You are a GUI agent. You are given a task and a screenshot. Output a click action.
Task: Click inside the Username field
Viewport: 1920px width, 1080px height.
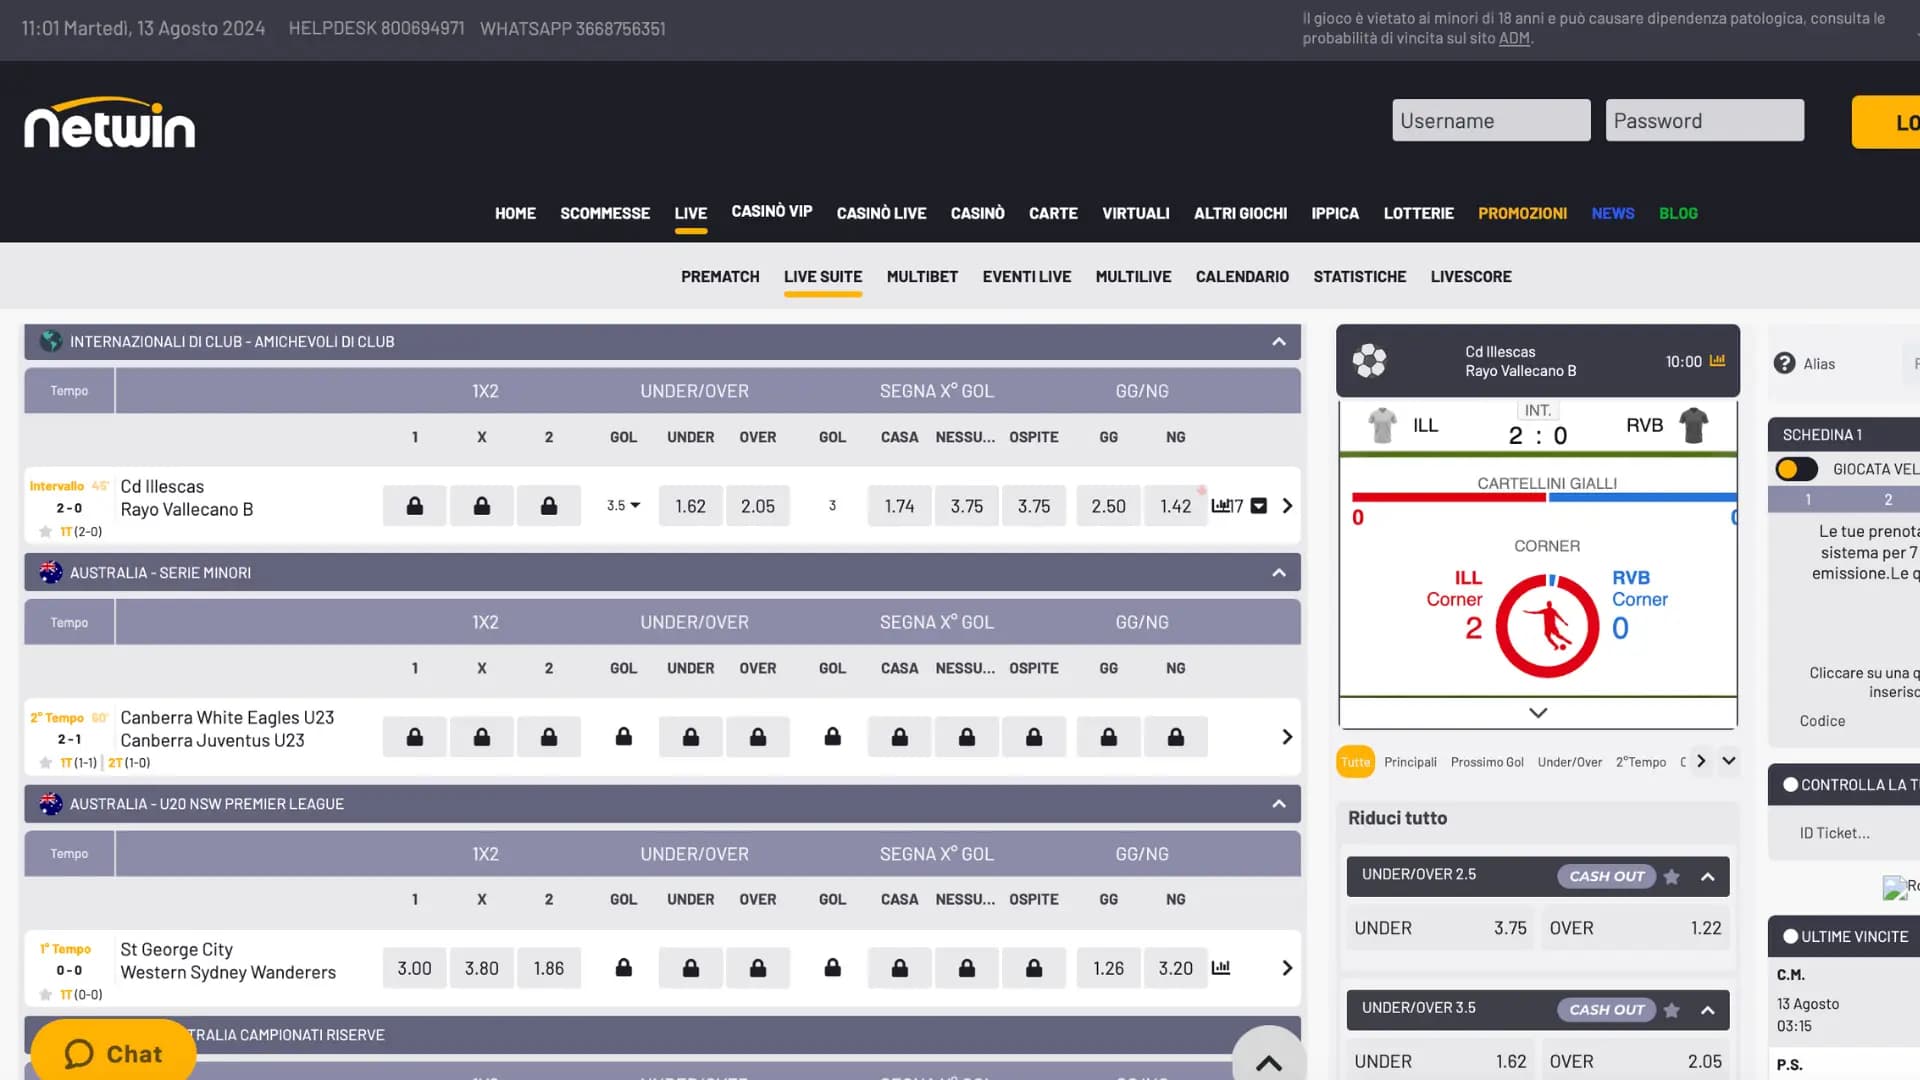[1491, 120]
